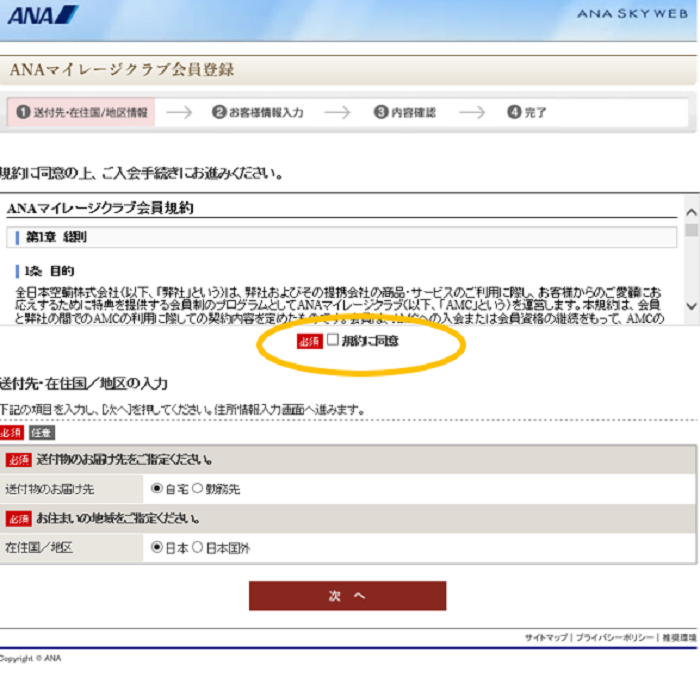Click step 1 送付先・在住国/地区情報

pos(81,112)
